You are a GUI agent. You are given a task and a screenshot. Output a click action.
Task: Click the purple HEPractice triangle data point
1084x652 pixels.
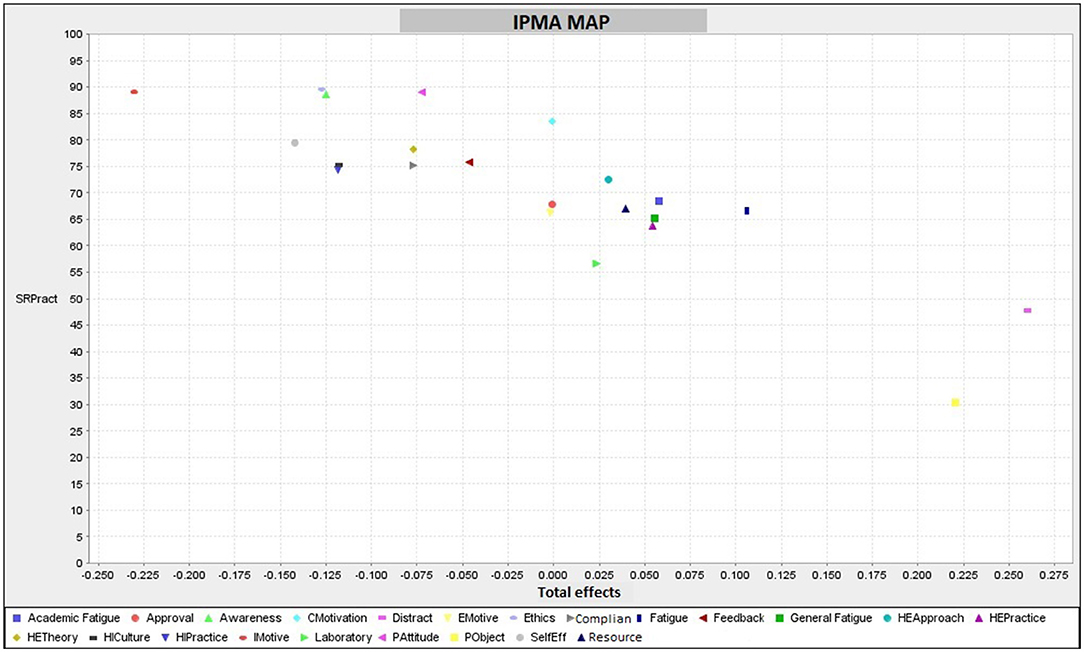(x=652, y=226)
